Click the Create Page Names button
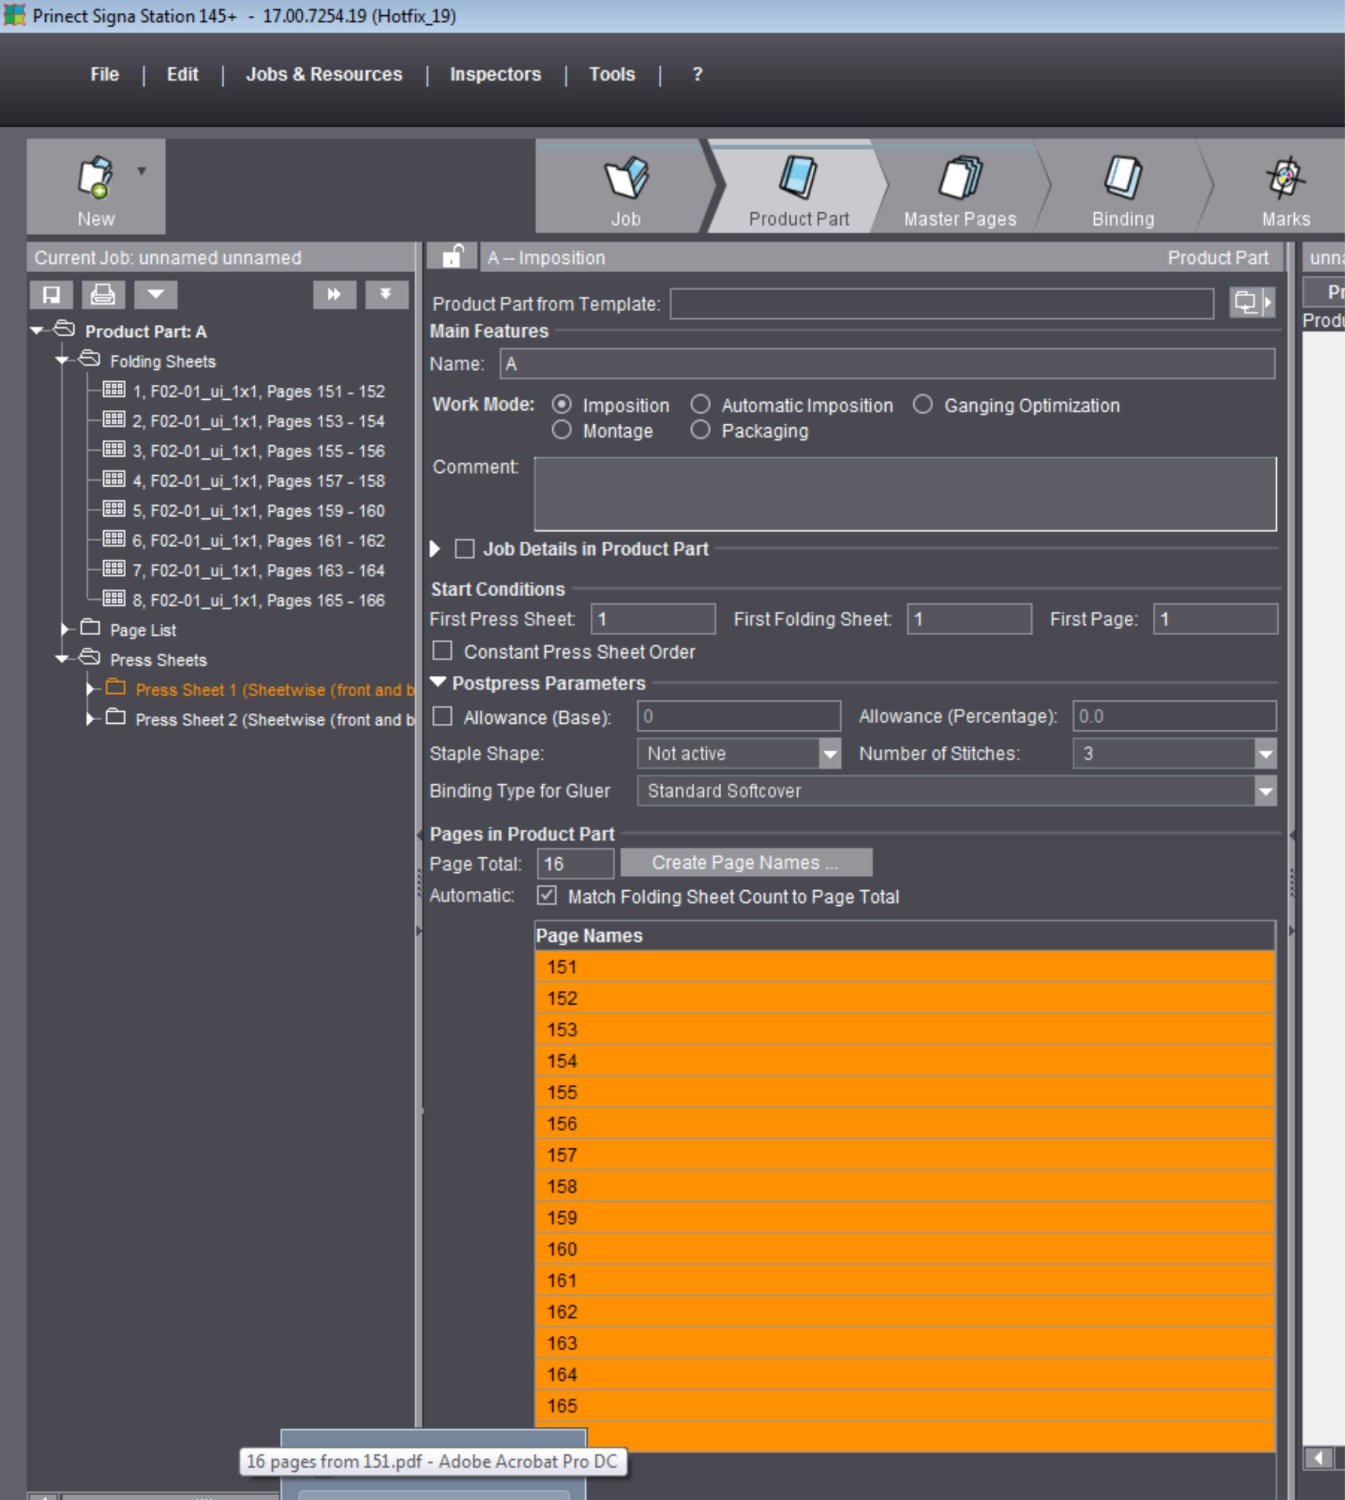 coord(745,862)
